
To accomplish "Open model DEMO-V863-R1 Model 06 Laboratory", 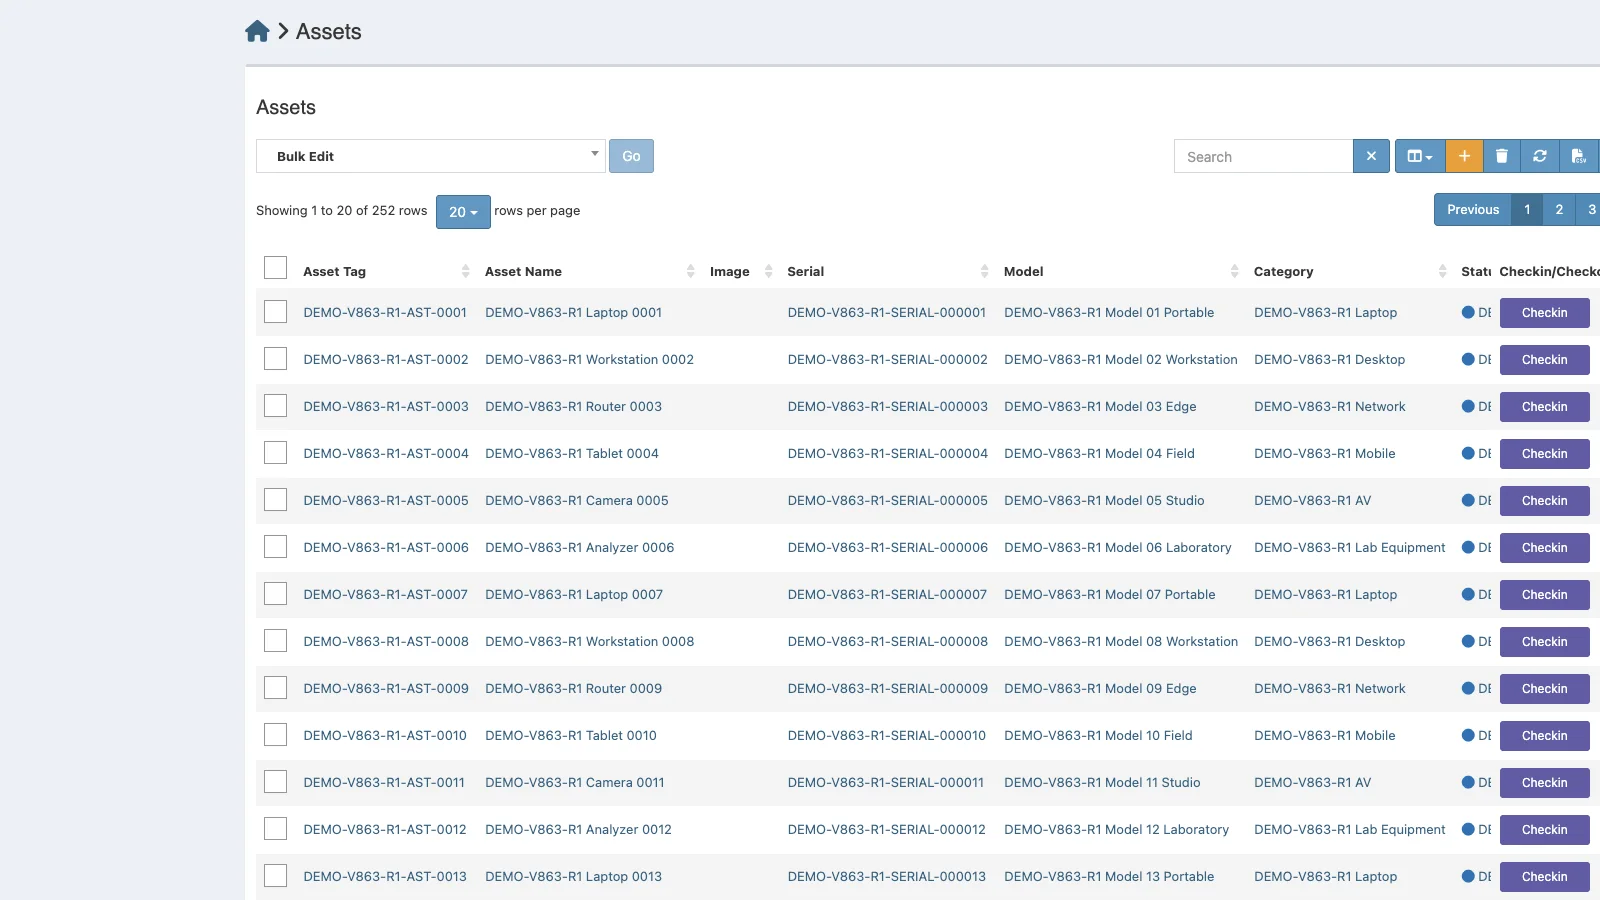I will [x=1118, y=547].
